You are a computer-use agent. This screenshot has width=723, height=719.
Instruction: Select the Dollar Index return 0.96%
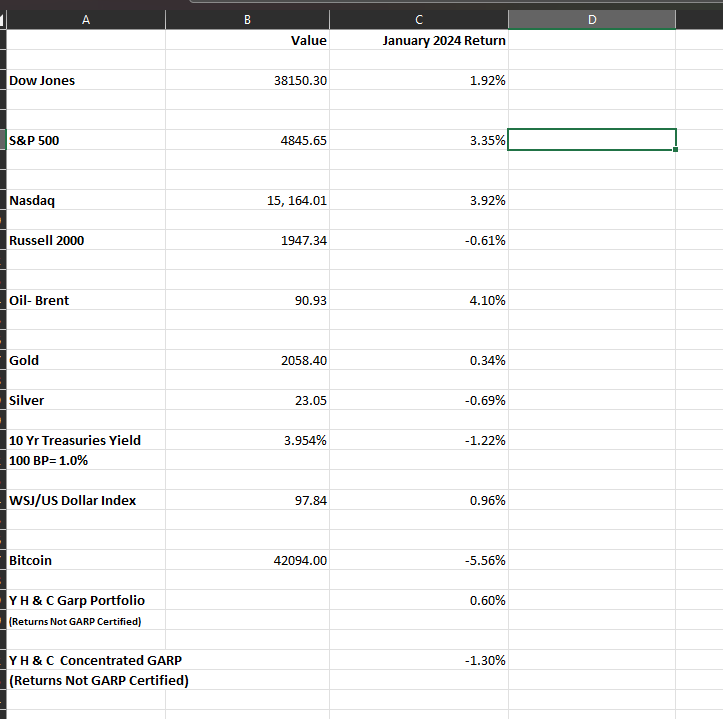coord(419,500)
